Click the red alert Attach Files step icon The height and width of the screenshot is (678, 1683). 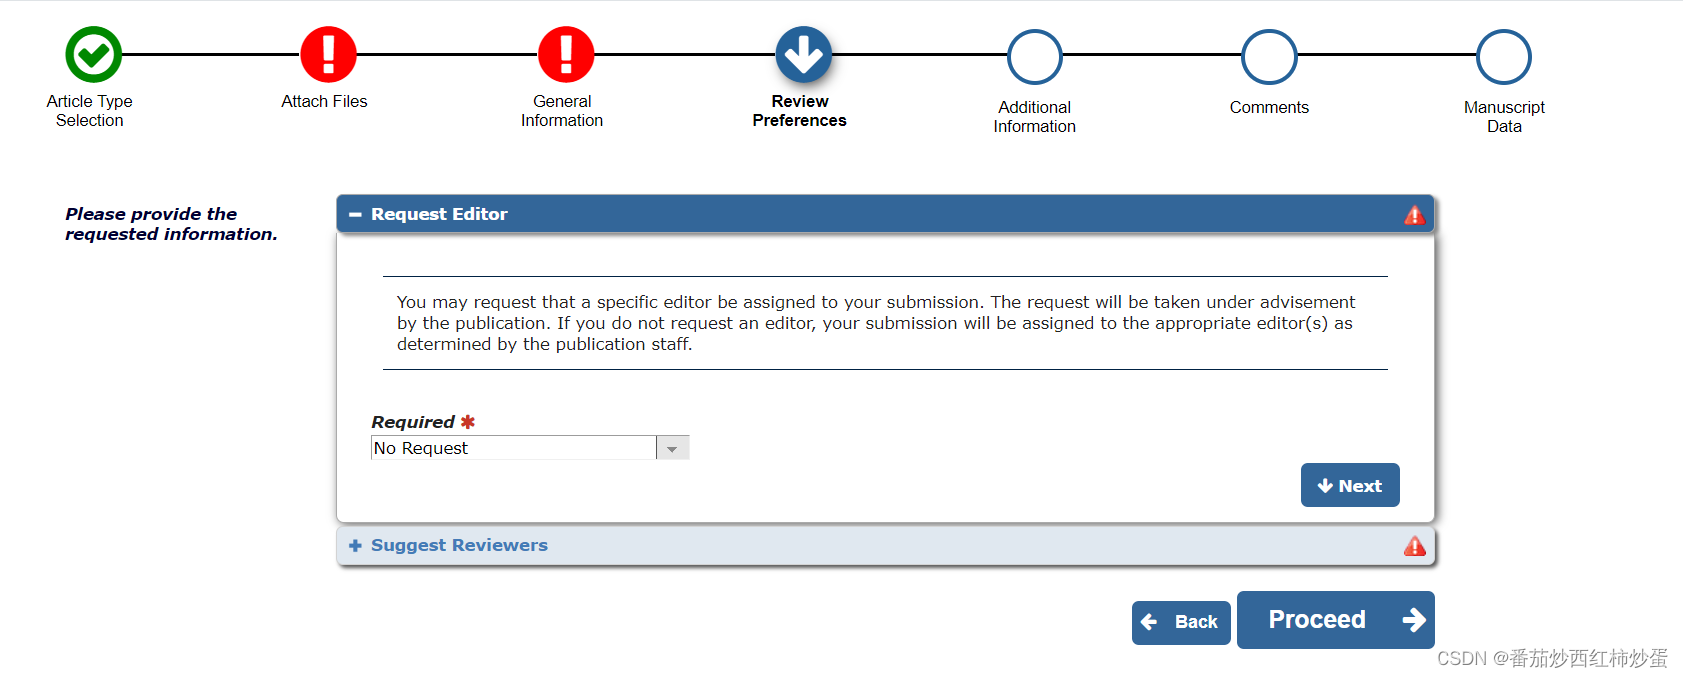coord(328,54)
